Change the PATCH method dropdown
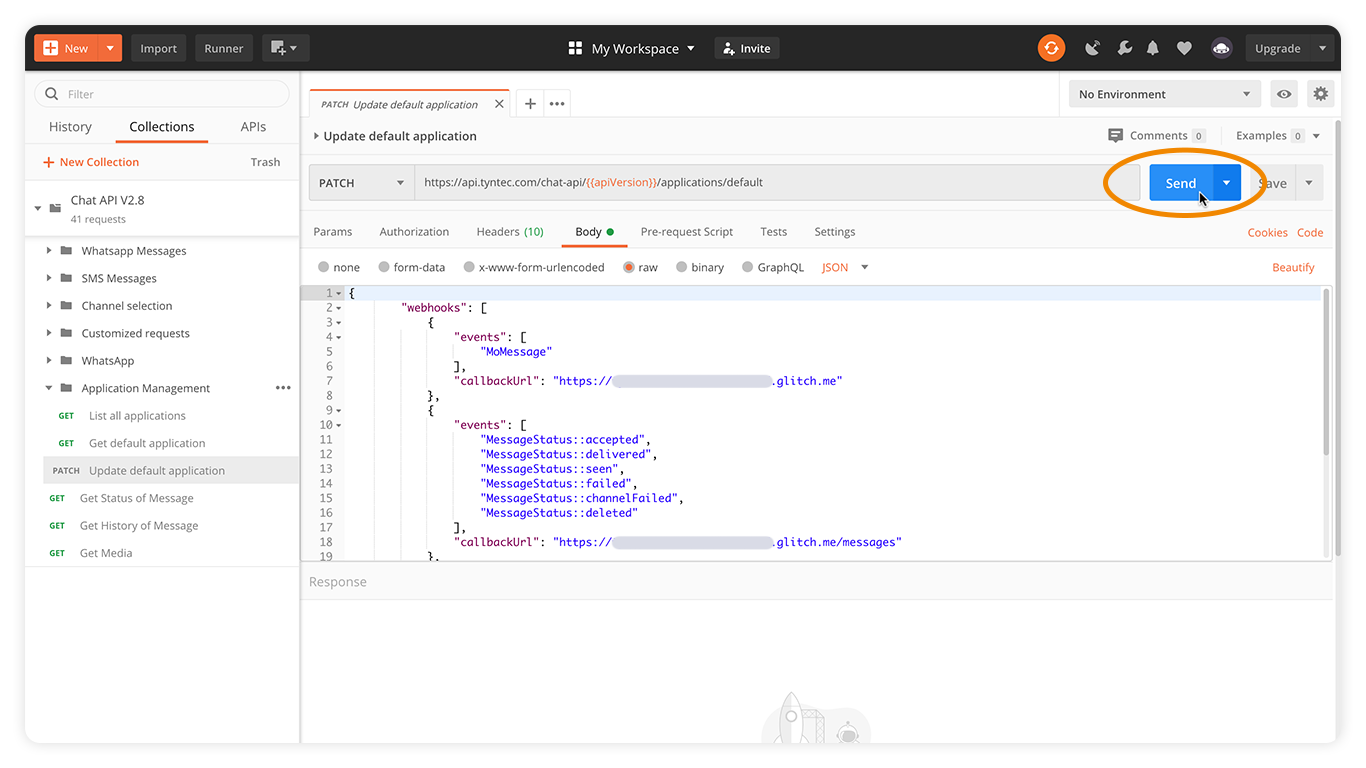The height and width of the screenshot is (768, 1366). 361,183
